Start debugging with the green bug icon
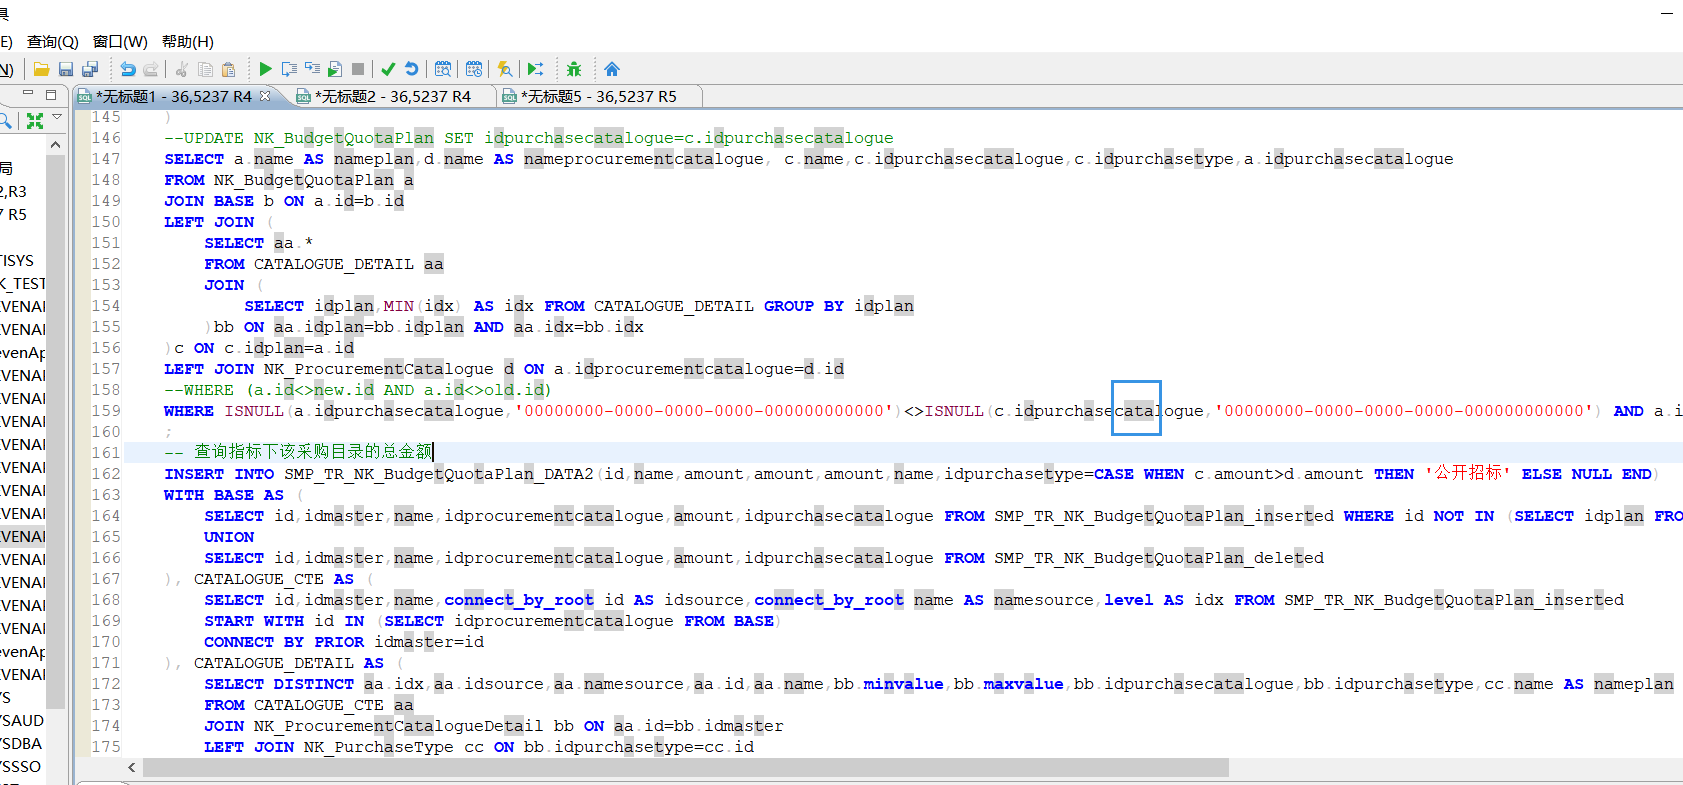 pyautogui.click(x=574, y=69)
